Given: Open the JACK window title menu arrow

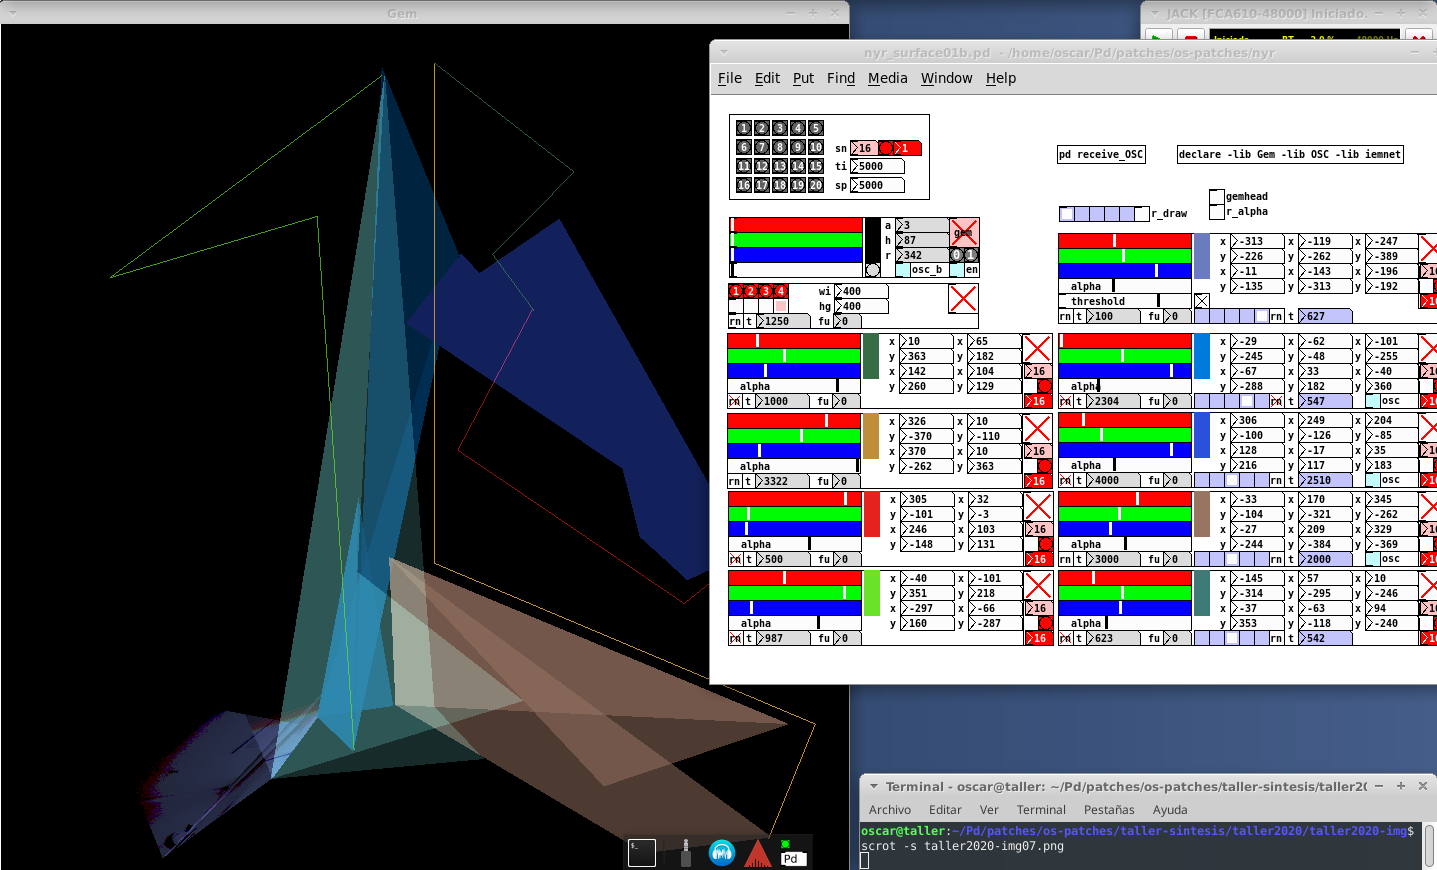Looking at the screenshot, I should point(1155,13).
